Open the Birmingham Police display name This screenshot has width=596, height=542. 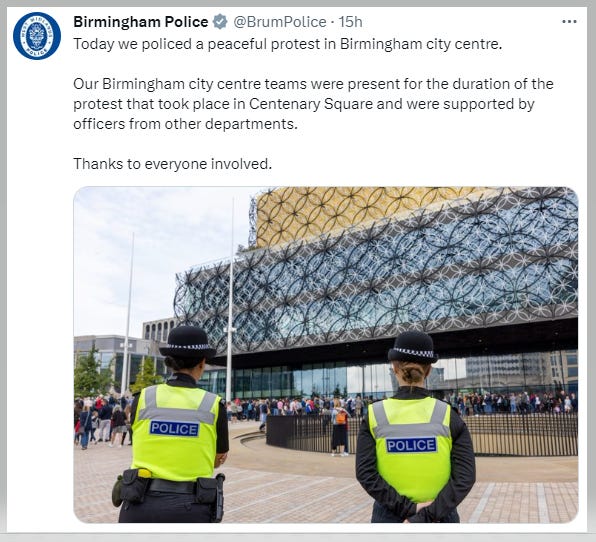pyautogui.click(x=141, y=22)
